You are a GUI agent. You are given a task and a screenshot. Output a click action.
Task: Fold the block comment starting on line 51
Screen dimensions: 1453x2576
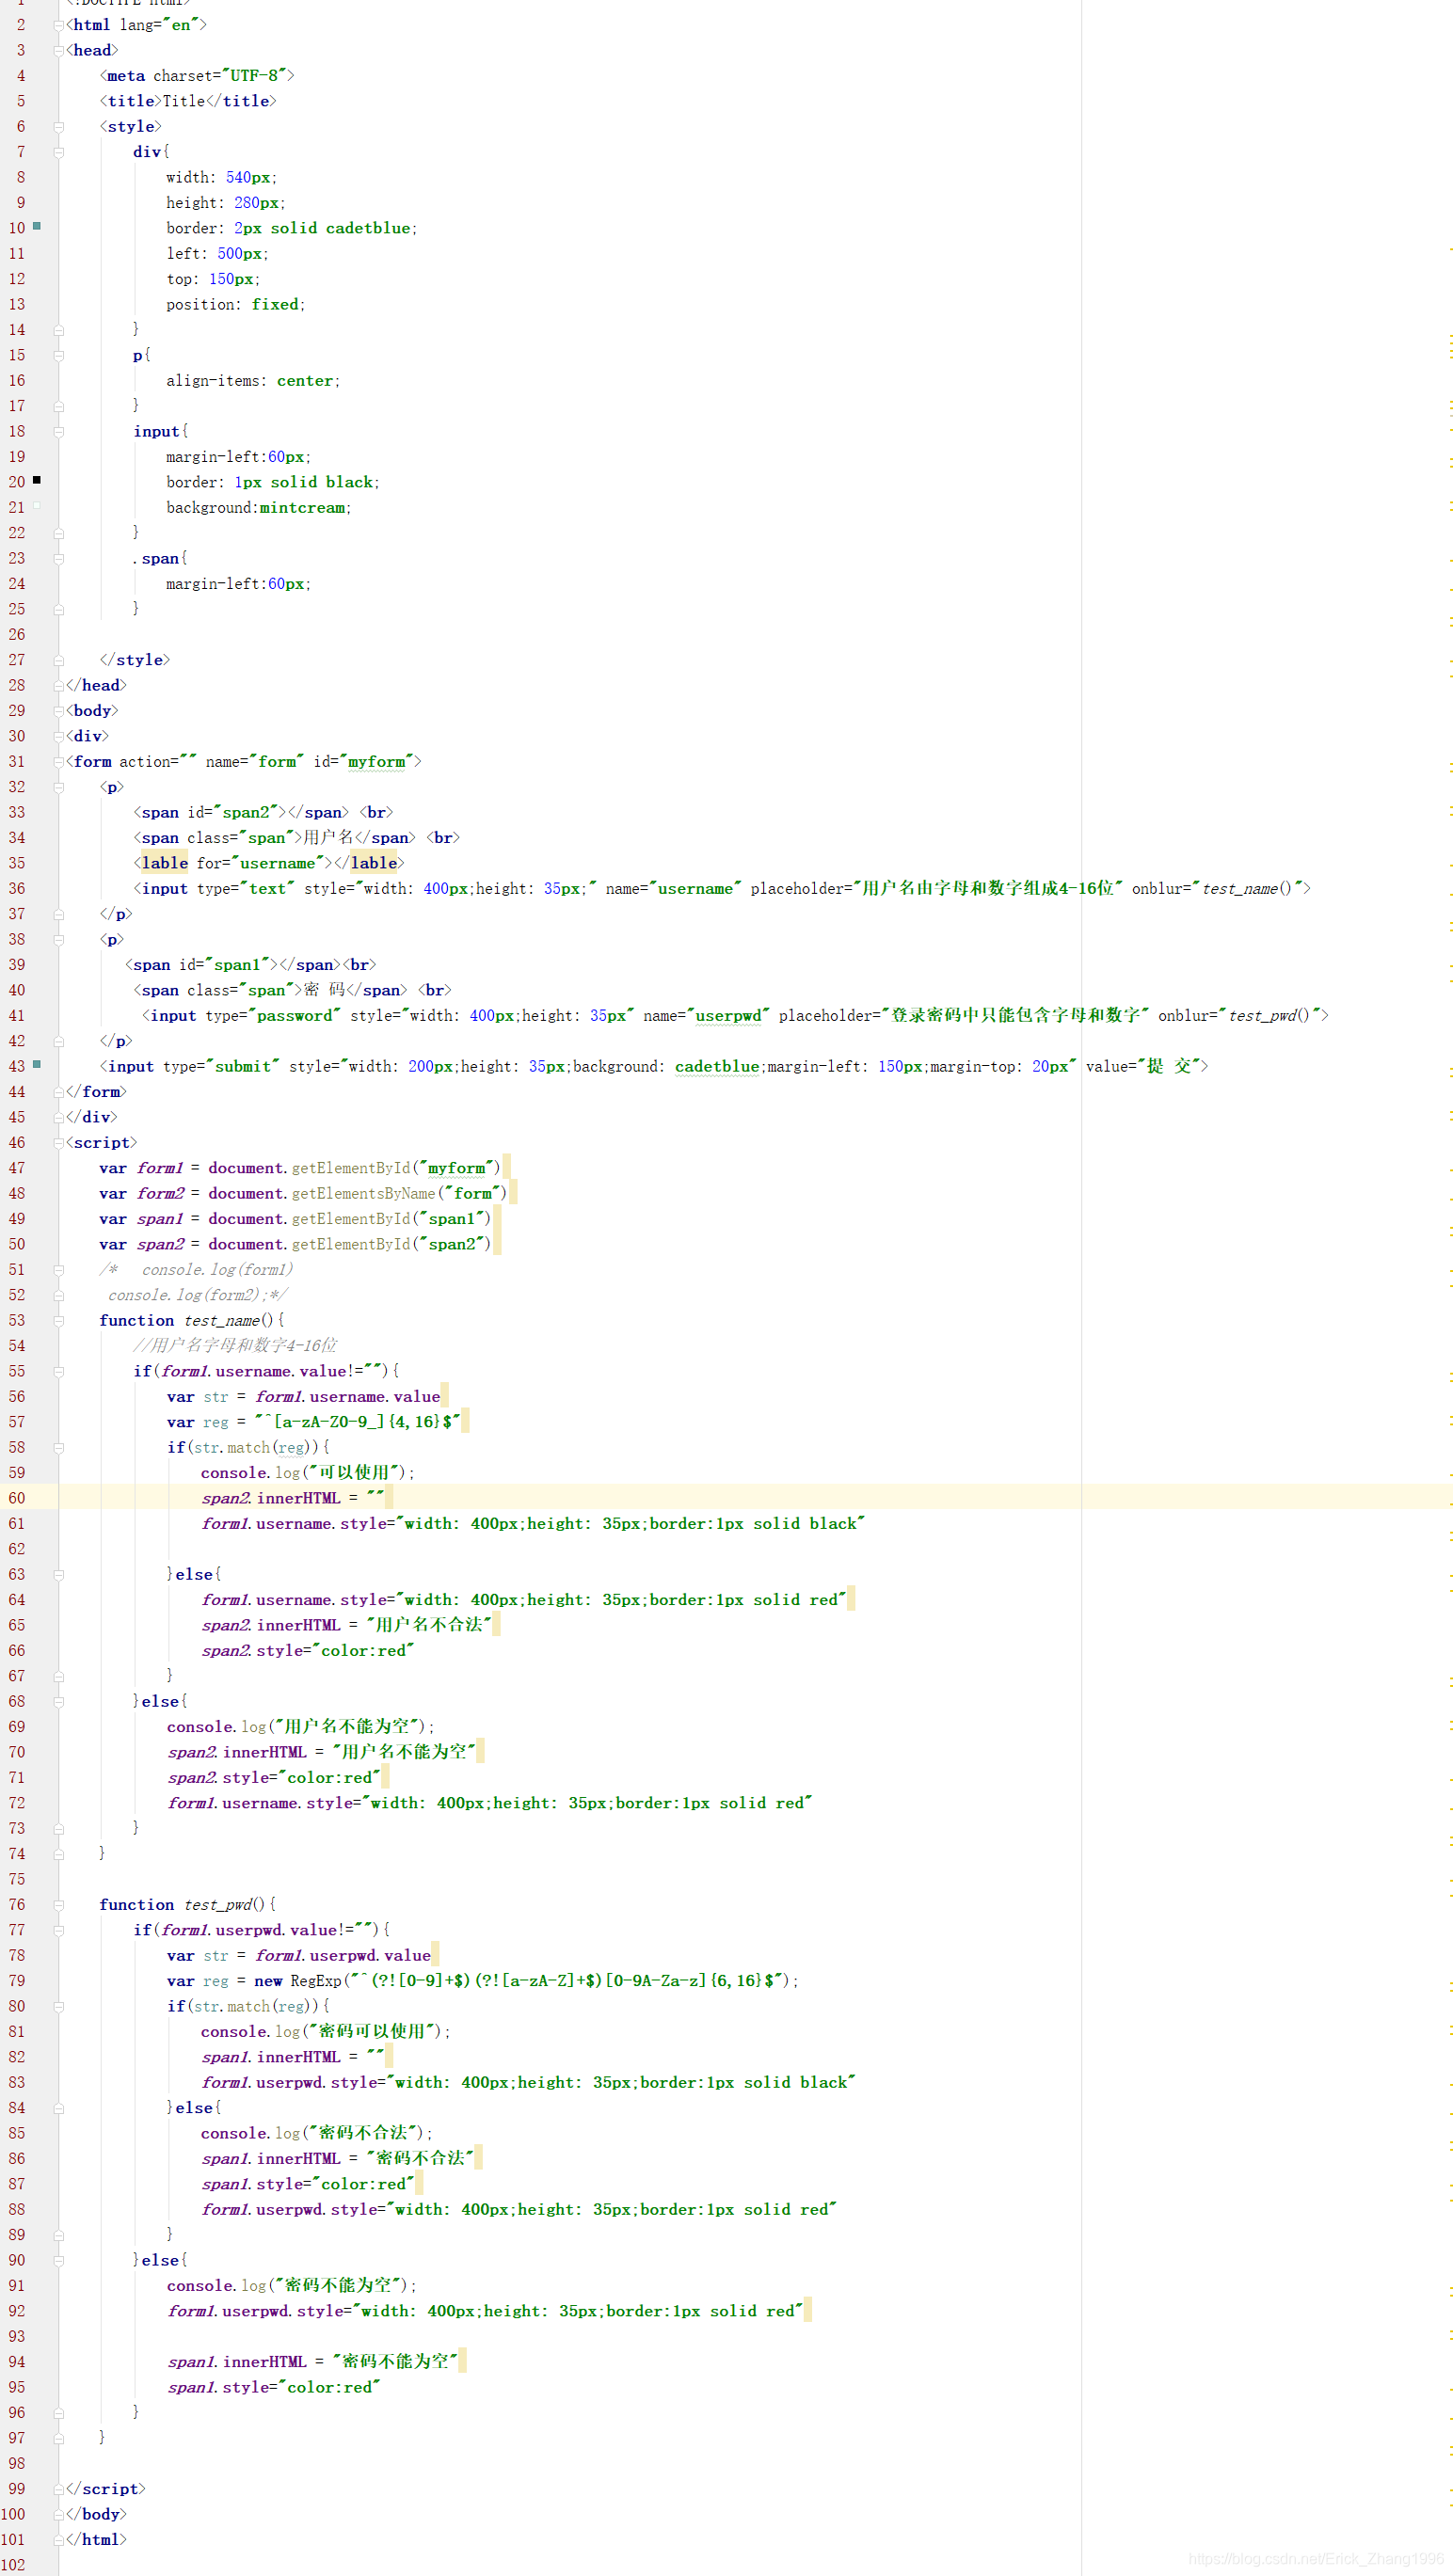58,1270
